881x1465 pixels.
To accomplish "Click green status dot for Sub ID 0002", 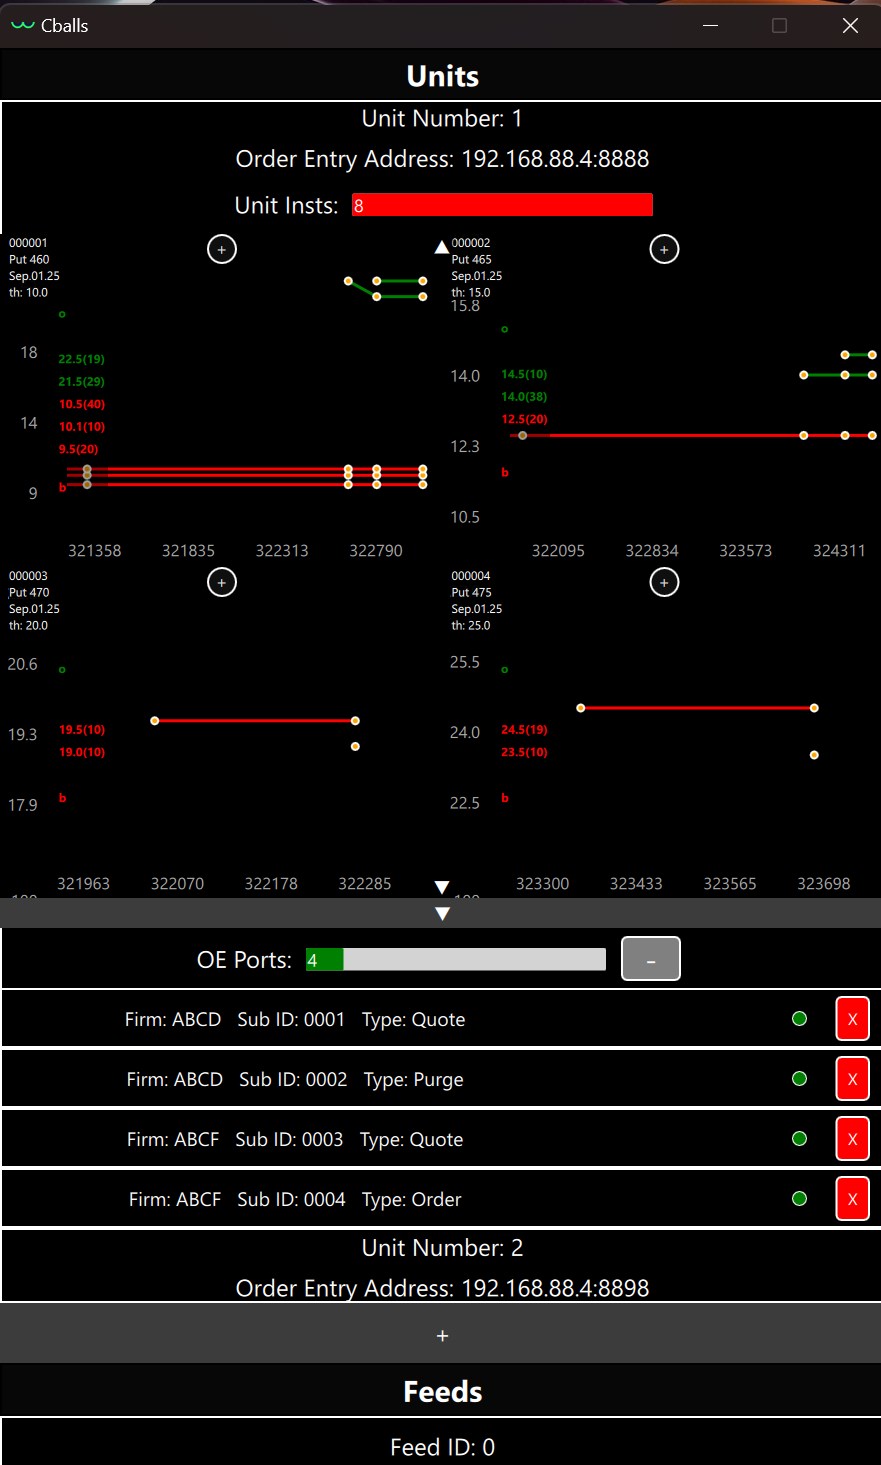I will 799,1079.
